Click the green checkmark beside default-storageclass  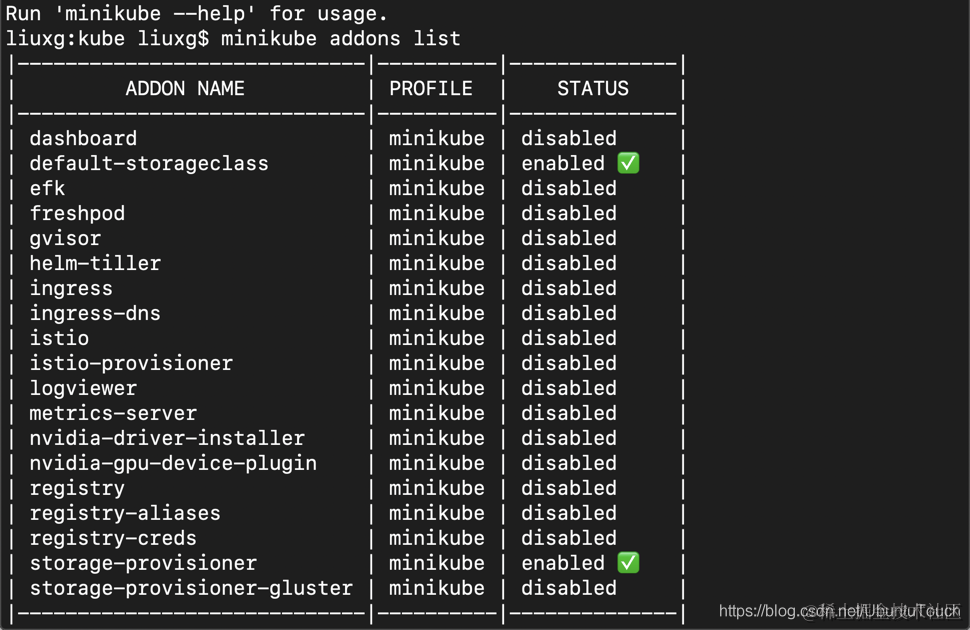pyautogui.click(x=628, y=163)
